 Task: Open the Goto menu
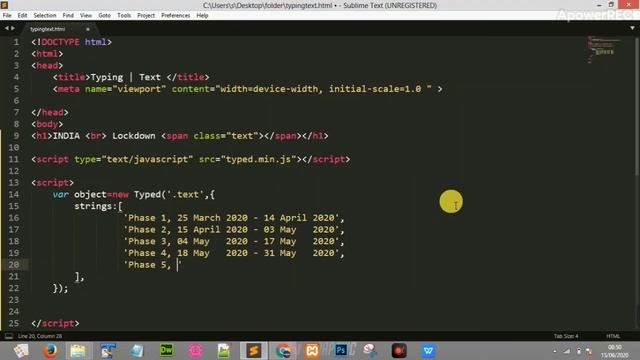point(104,16)
